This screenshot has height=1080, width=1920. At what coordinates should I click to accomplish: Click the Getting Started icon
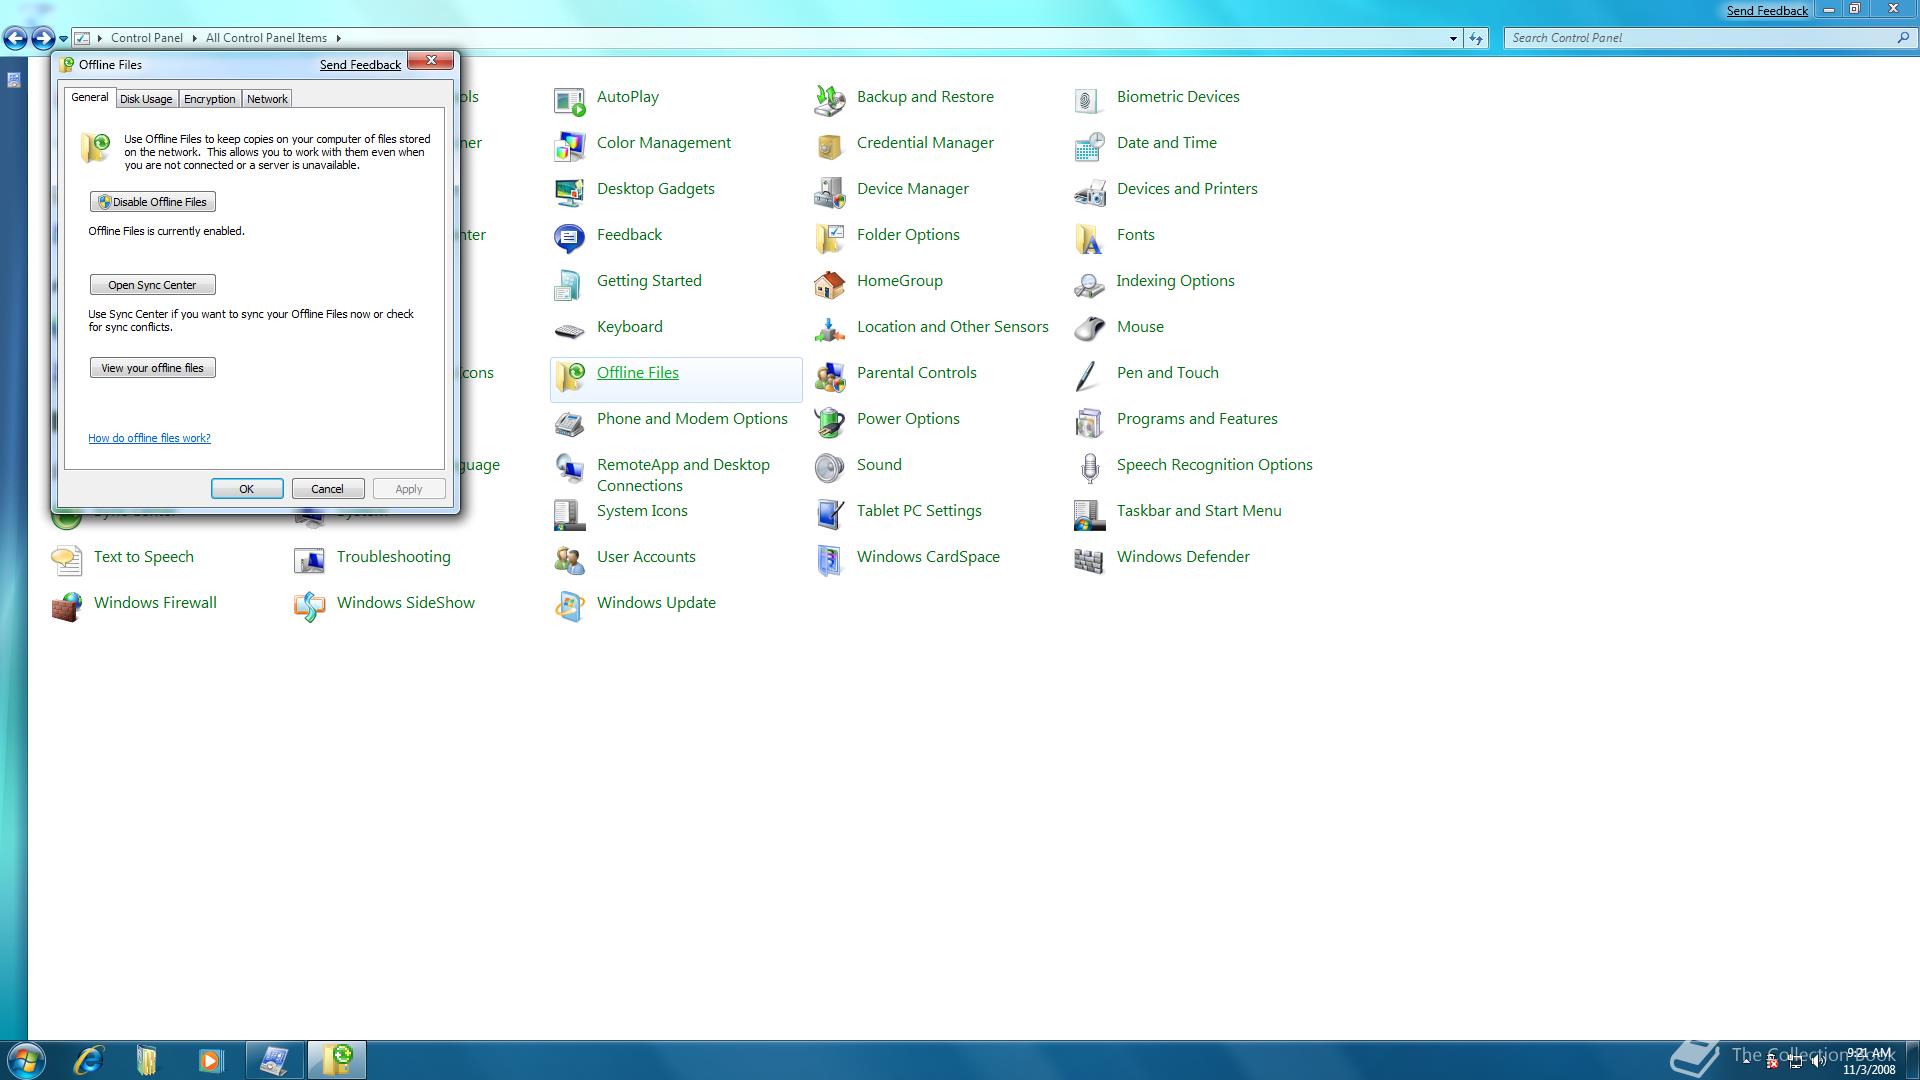point(569,283)
